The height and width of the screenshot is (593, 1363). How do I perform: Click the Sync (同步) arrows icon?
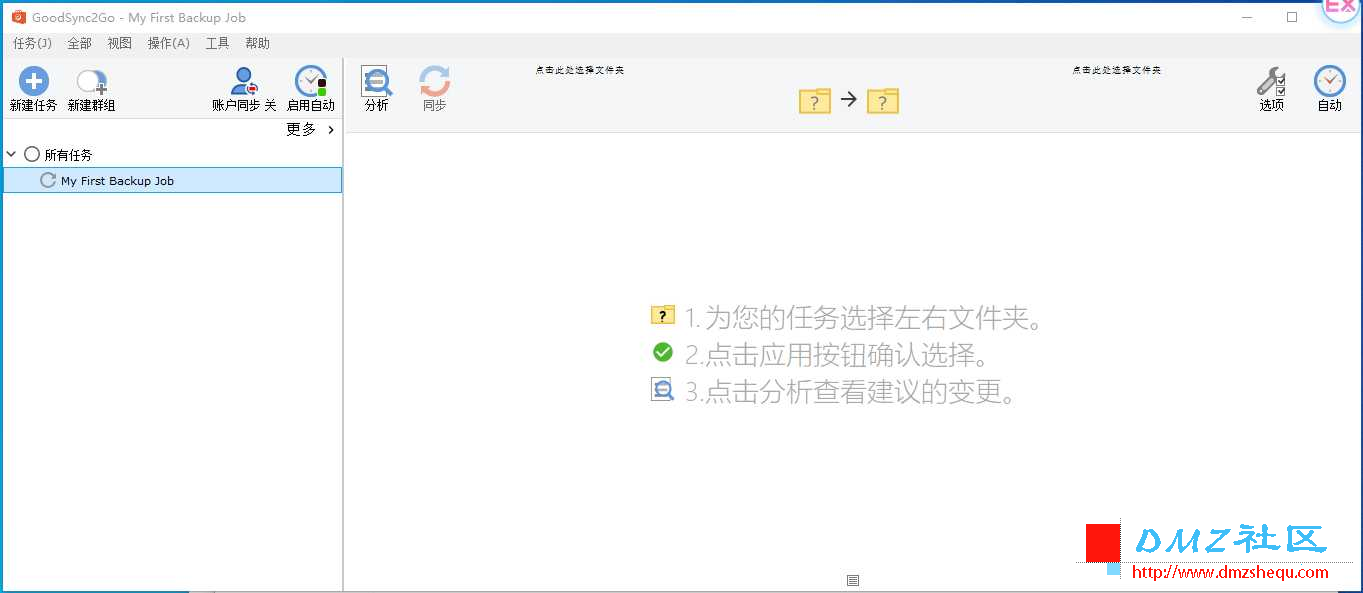[434, 82]
